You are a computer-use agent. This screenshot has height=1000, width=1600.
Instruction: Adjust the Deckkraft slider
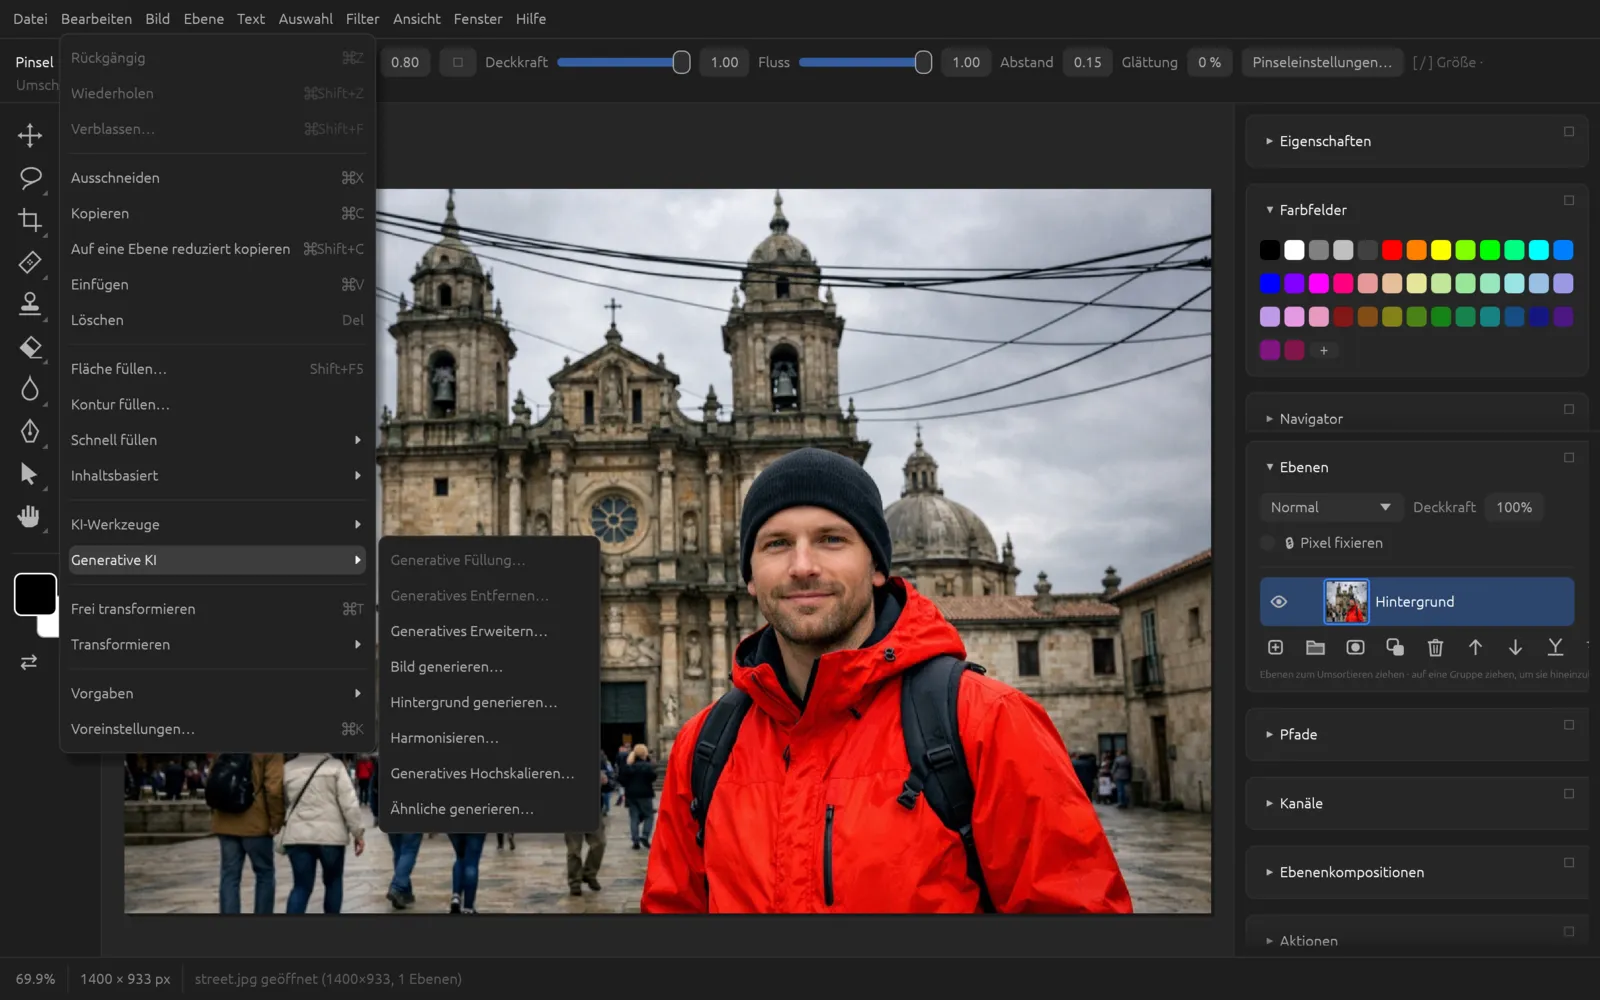pyautogui.click(x=623, y=62)
